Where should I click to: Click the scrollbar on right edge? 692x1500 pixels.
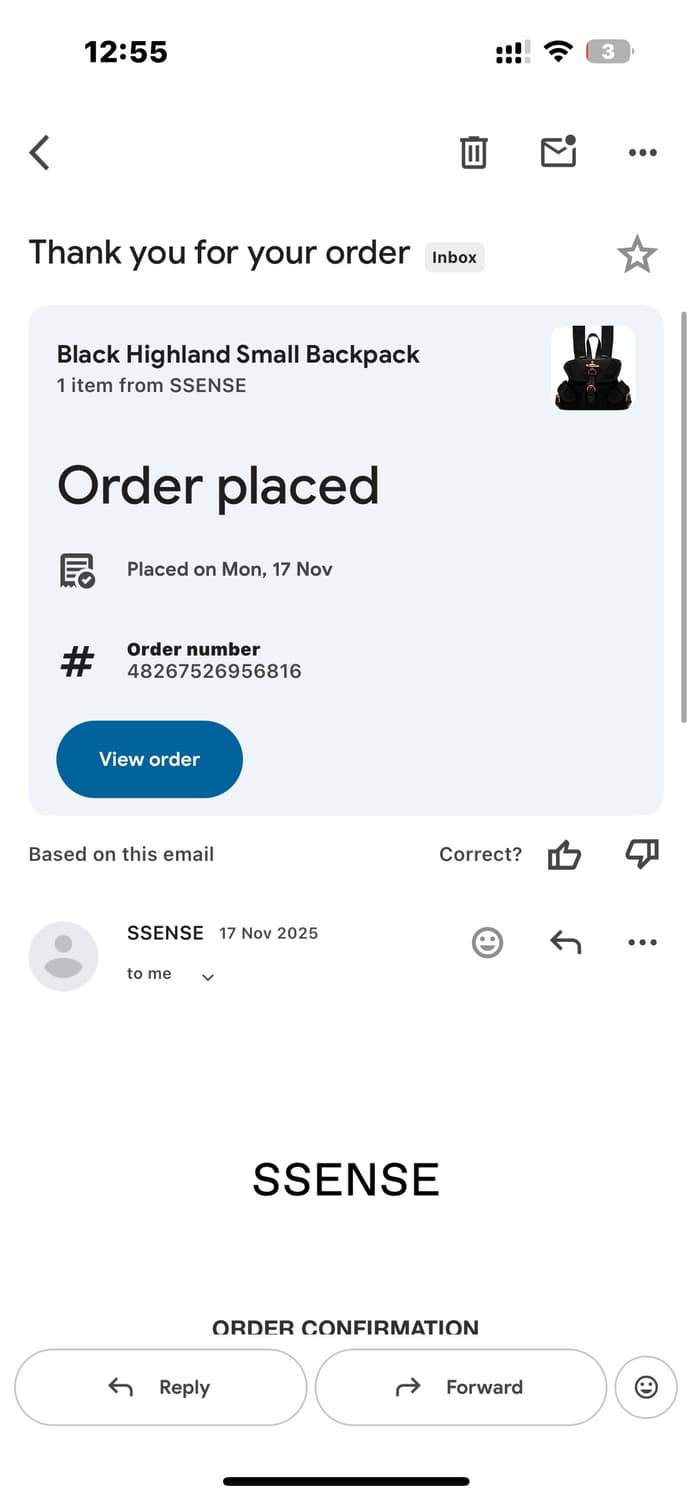click(684, 517)
